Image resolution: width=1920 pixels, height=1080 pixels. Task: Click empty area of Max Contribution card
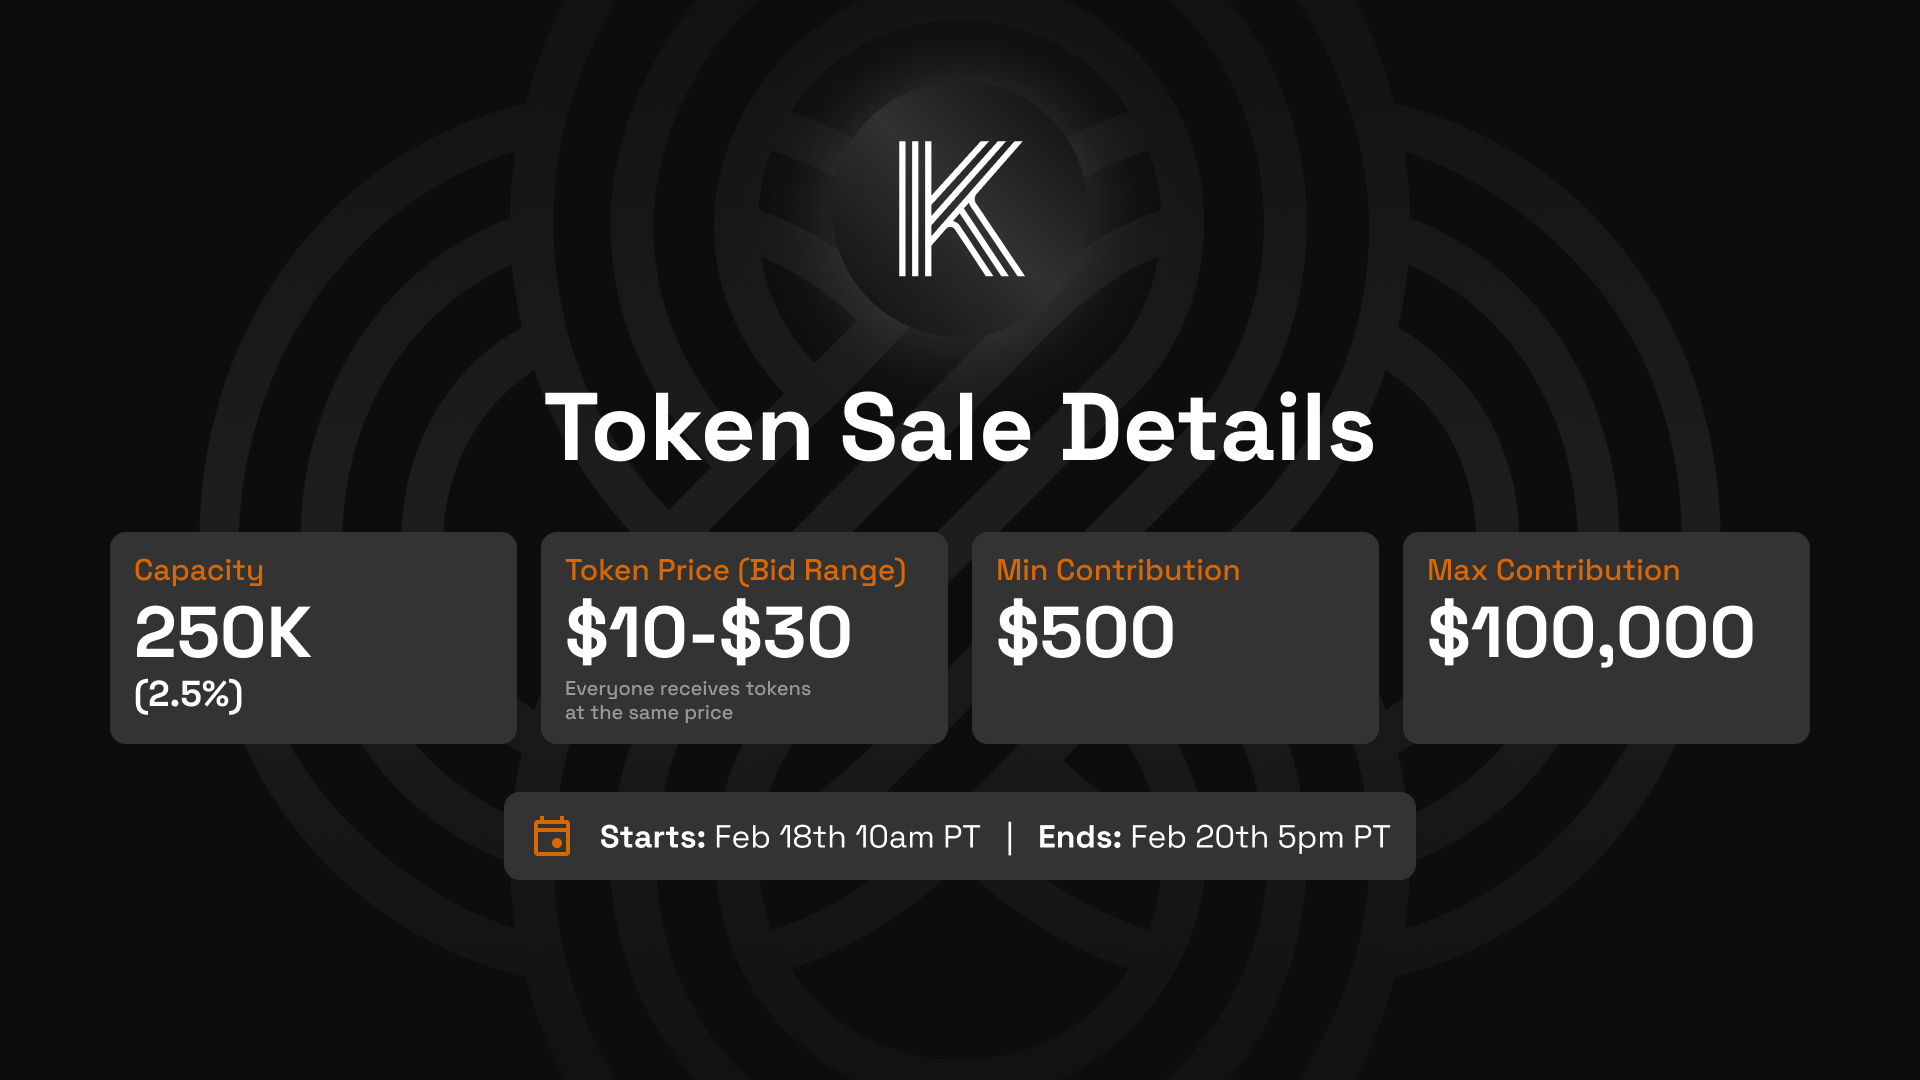[x=1606, y=705]
